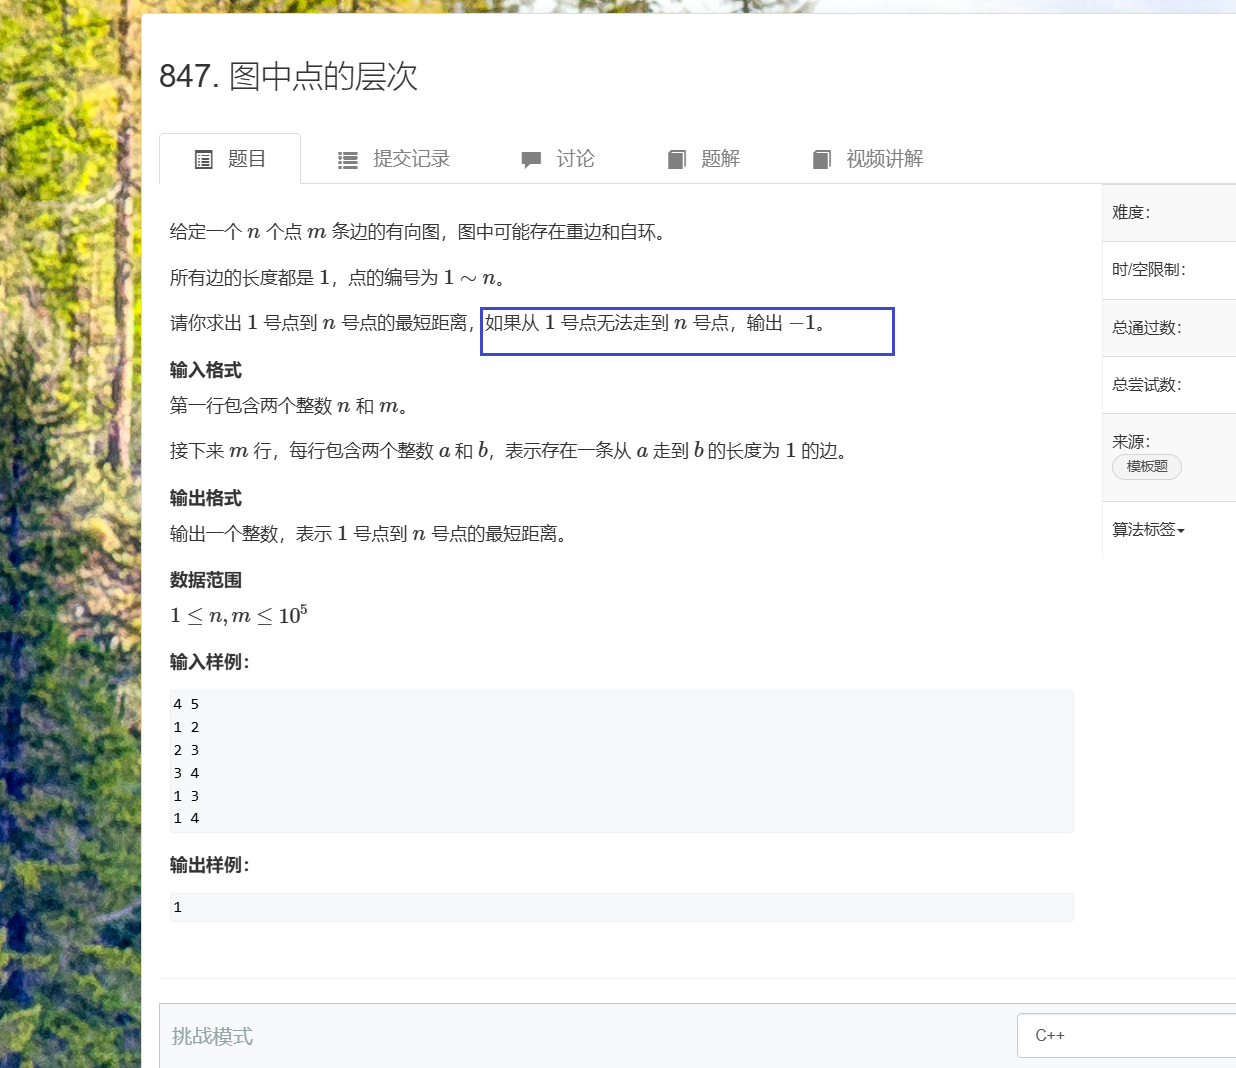Click the 输出样例 heading
This screenshot has height=1068, width=1236.
[209, 865]
